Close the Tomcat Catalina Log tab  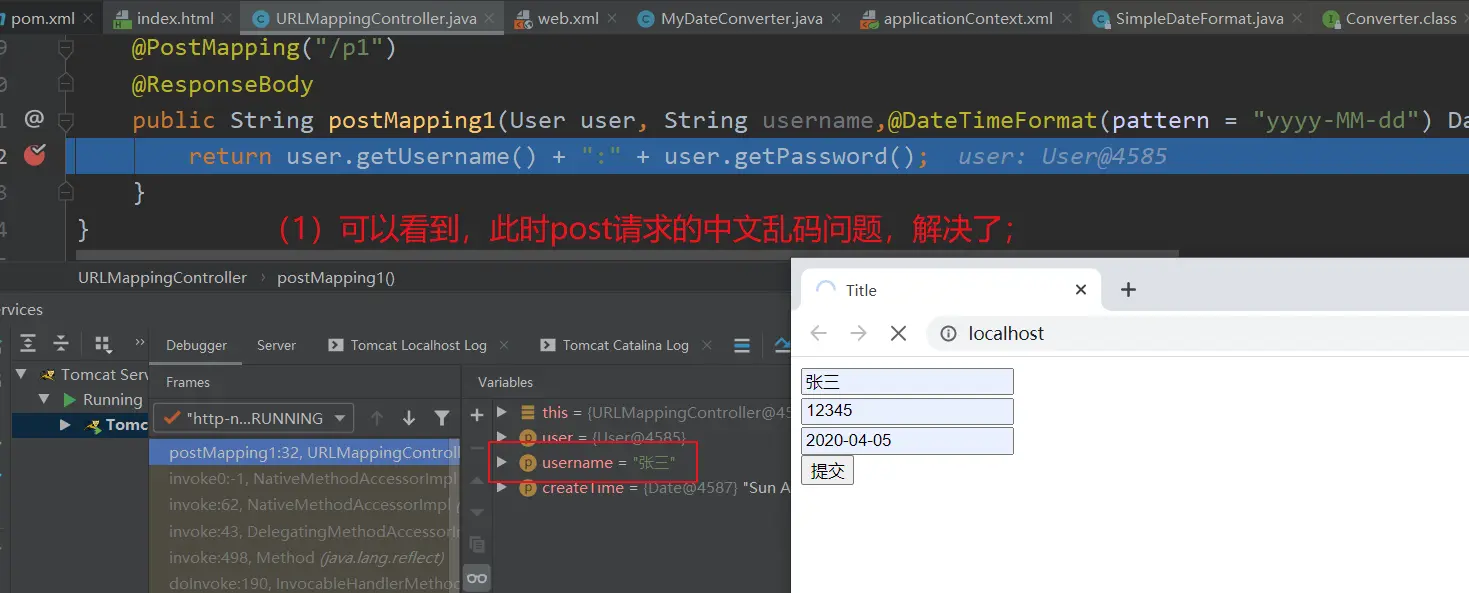[x=707, y=345]
